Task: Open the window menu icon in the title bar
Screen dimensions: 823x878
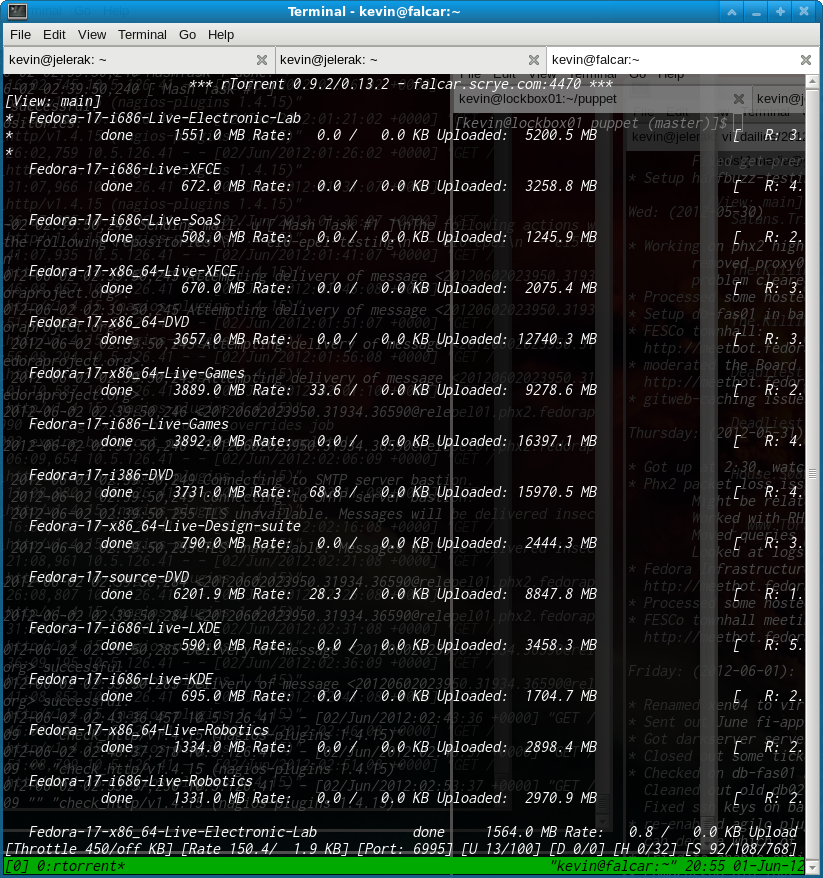Action: point(17,11)
